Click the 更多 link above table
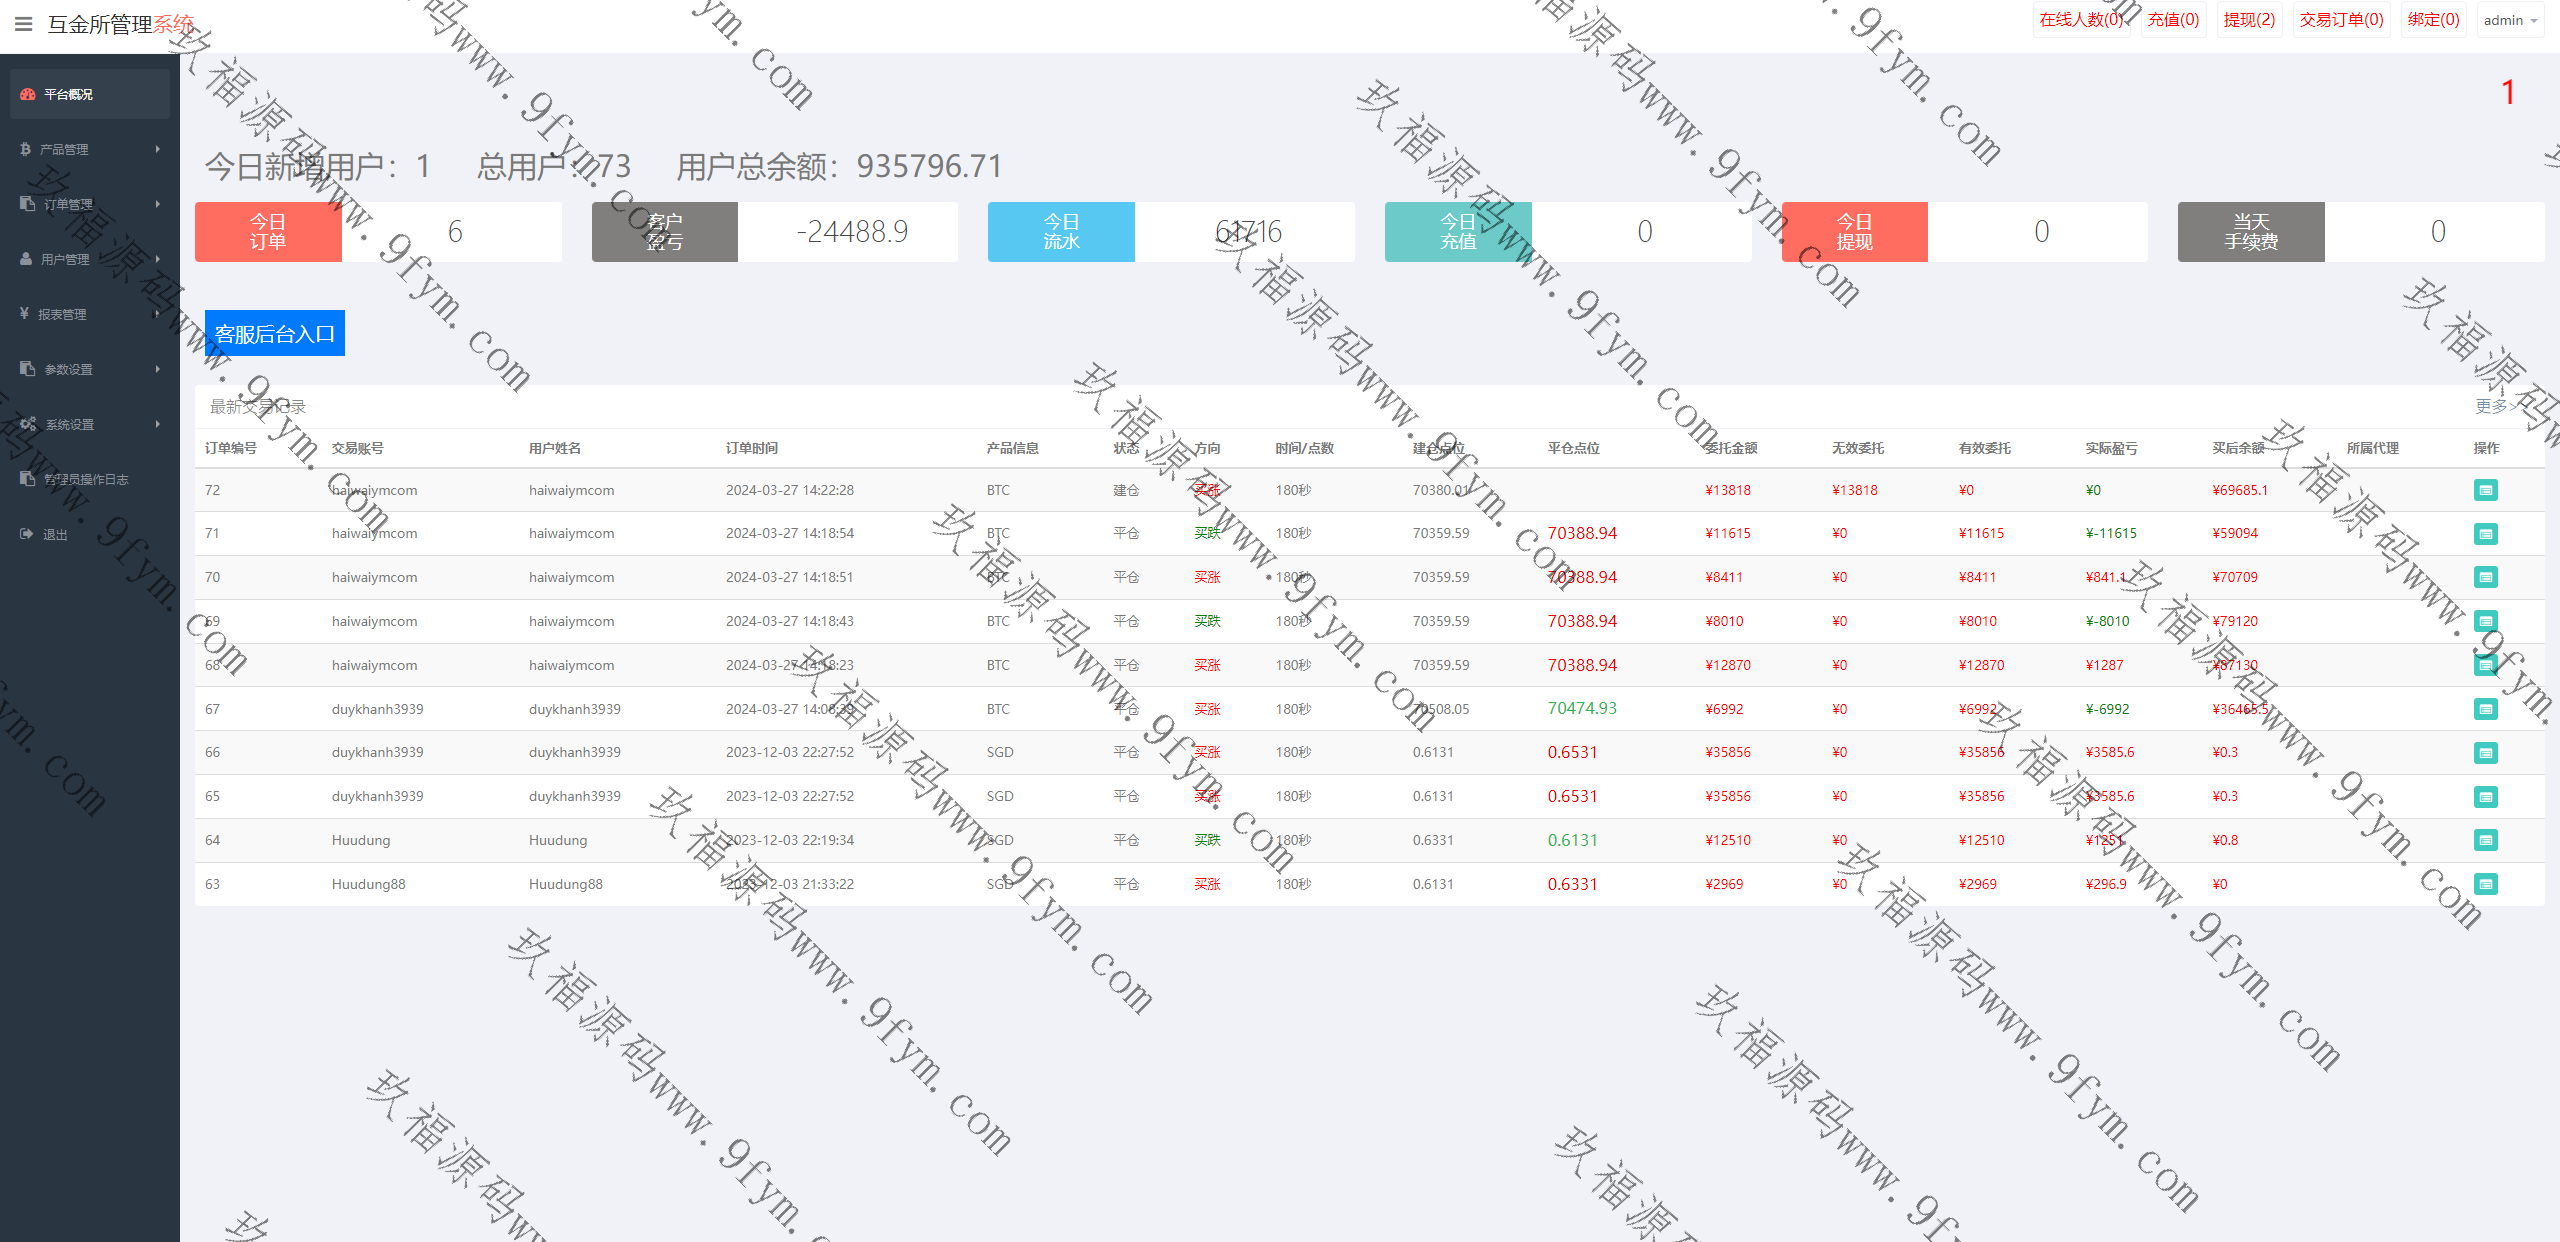 pyautogui.click(x=2495, y=406)
